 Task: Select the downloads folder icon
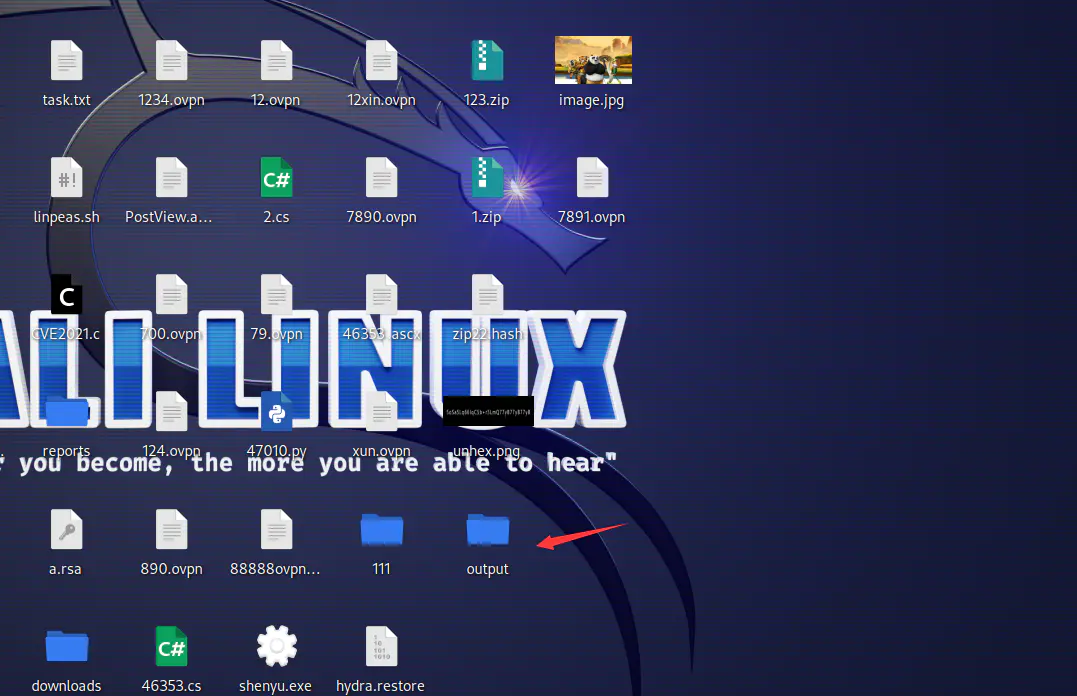point(67,647)
